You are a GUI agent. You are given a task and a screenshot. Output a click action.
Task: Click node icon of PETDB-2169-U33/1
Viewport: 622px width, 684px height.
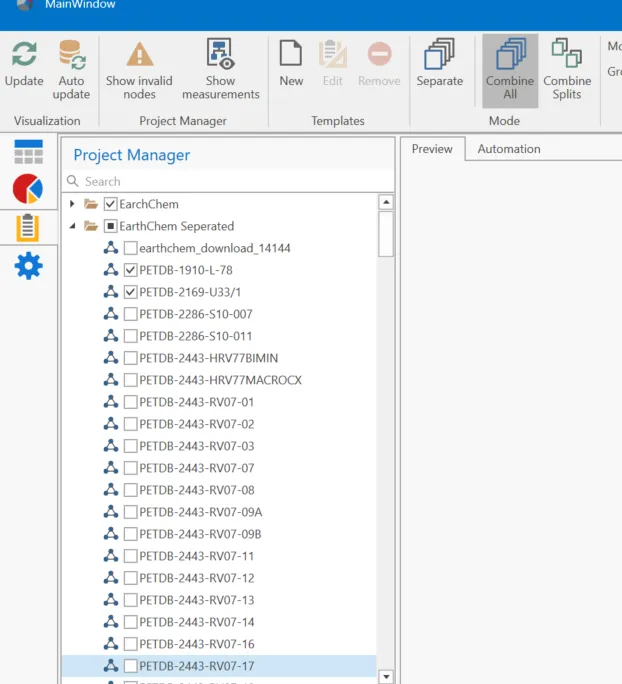point(111,292)
